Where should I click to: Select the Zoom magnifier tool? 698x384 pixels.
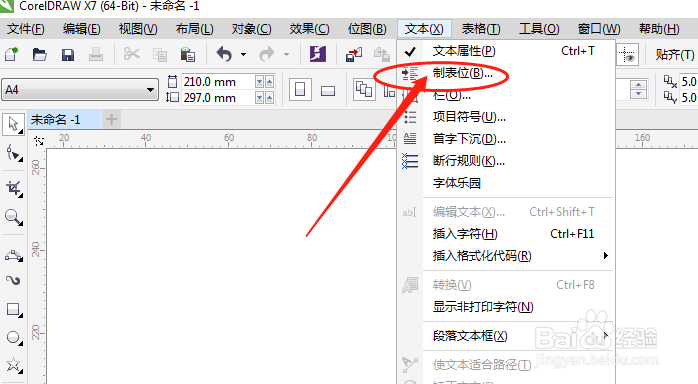tap(13, 218)
